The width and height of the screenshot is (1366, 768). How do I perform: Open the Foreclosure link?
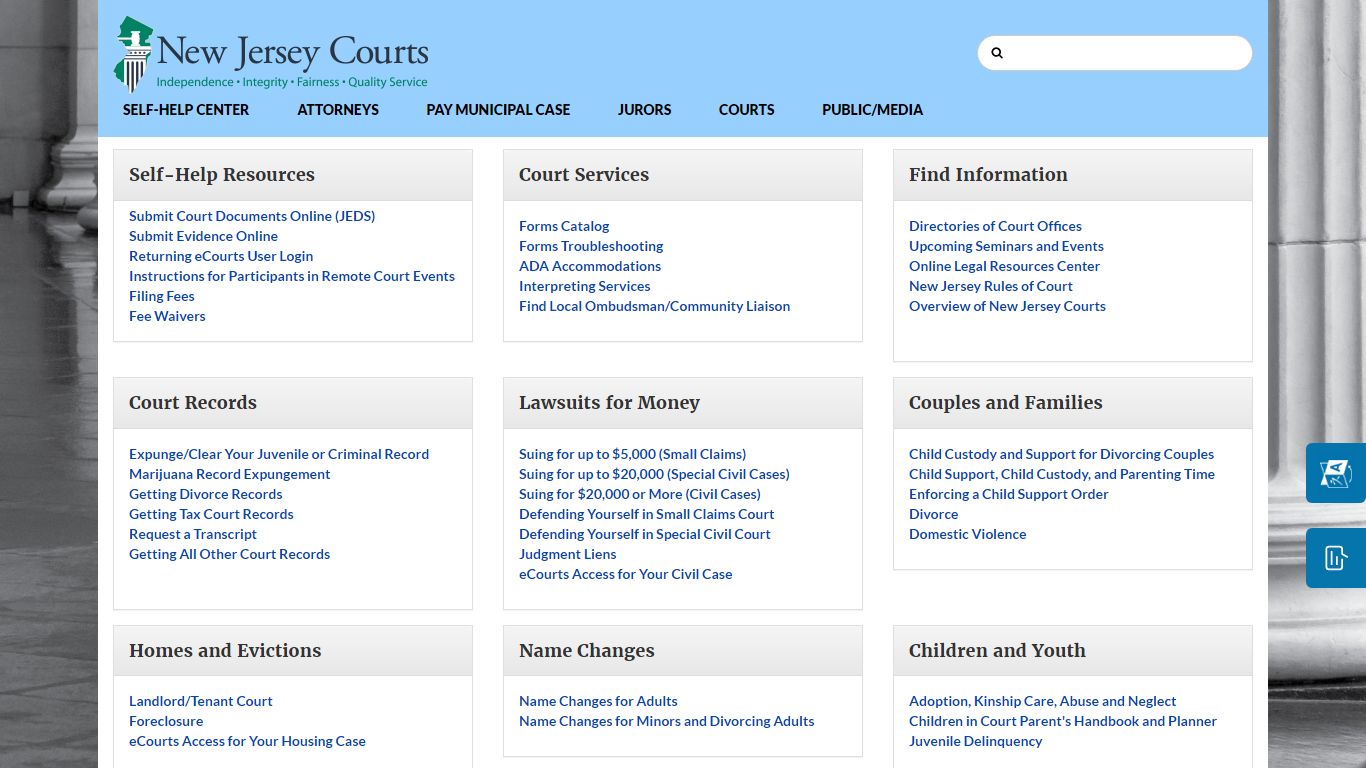coord(166,721)
